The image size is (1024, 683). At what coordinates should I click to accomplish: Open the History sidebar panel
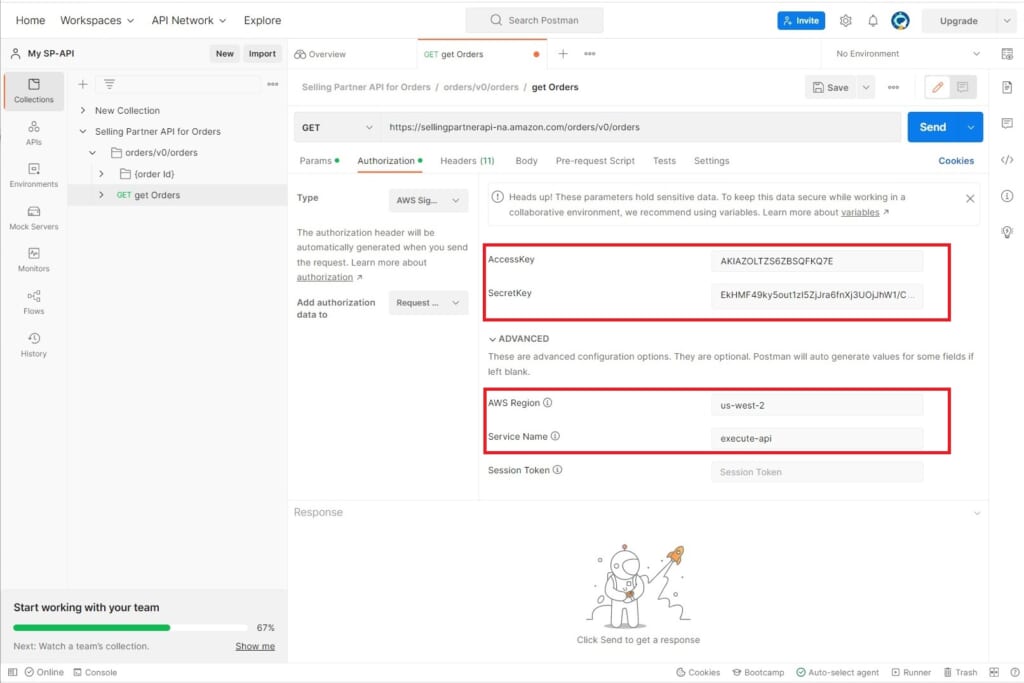tap(34, 344)
